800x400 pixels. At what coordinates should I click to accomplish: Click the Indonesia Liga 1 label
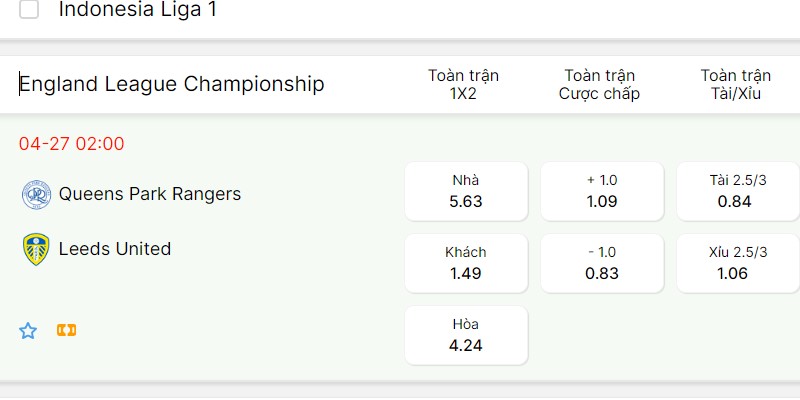pos(138,9)
